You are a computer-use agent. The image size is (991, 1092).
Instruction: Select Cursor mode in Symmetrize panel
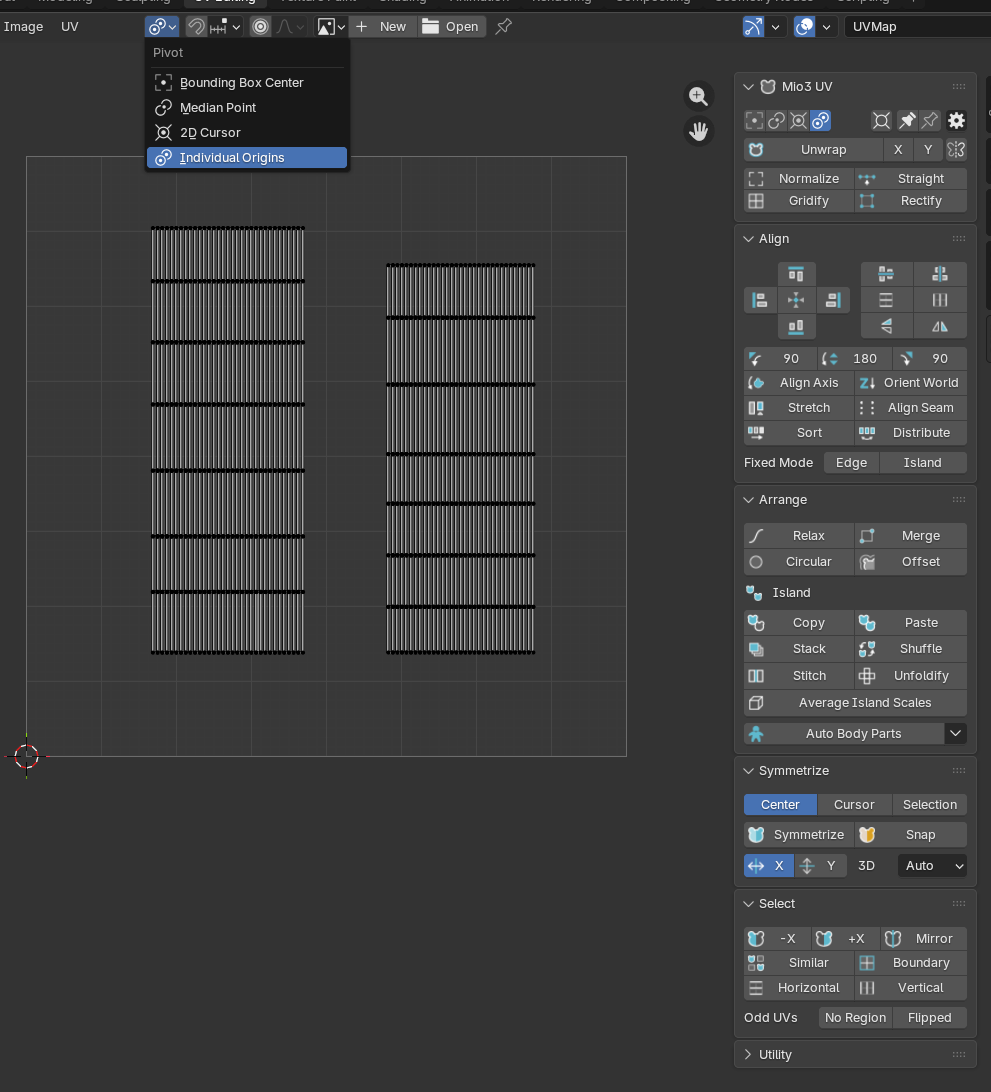(854, 805)
